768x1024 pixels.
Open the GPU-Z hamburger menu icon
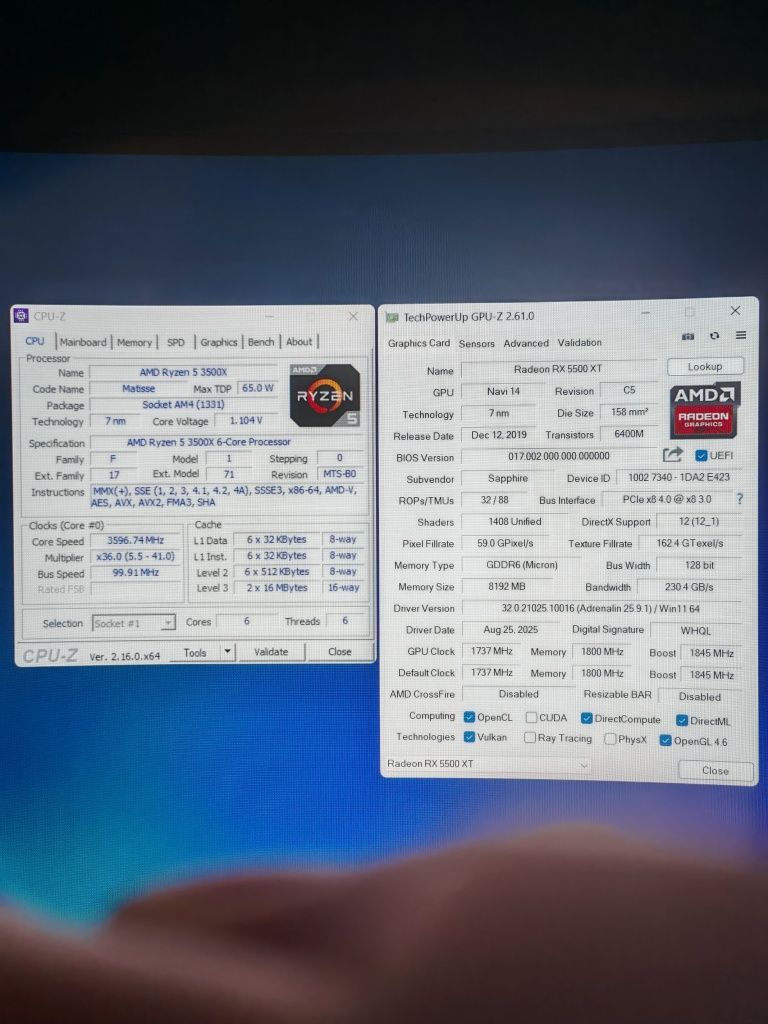point(741,335)
